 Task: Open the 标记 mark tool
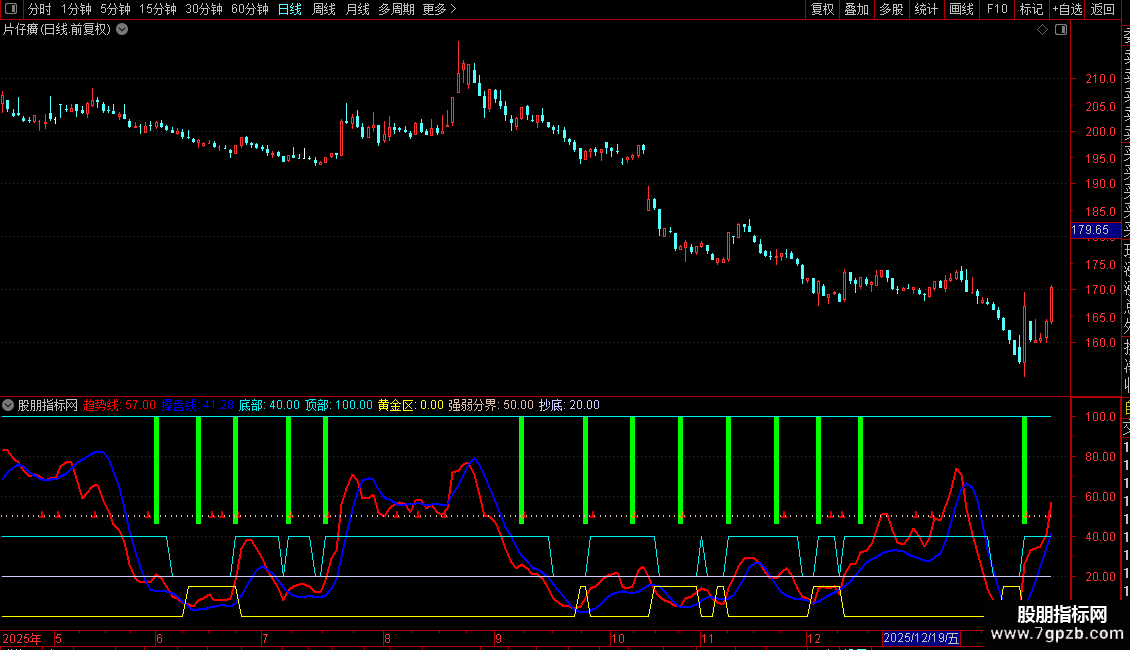[1030, 10]
